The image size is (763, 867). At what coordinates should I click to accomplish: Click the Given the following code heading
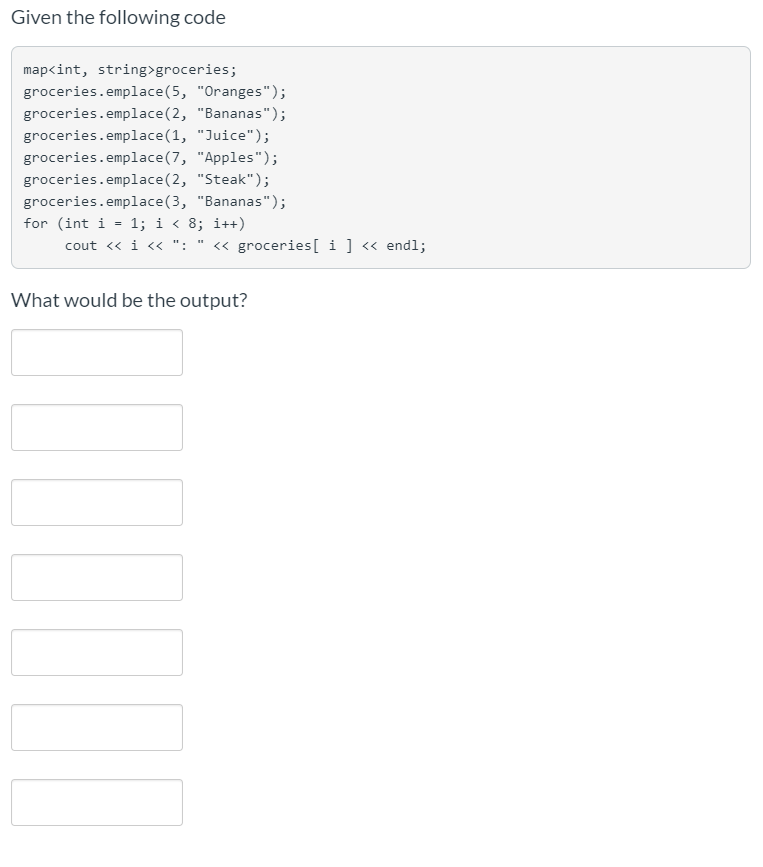(117, 17)
